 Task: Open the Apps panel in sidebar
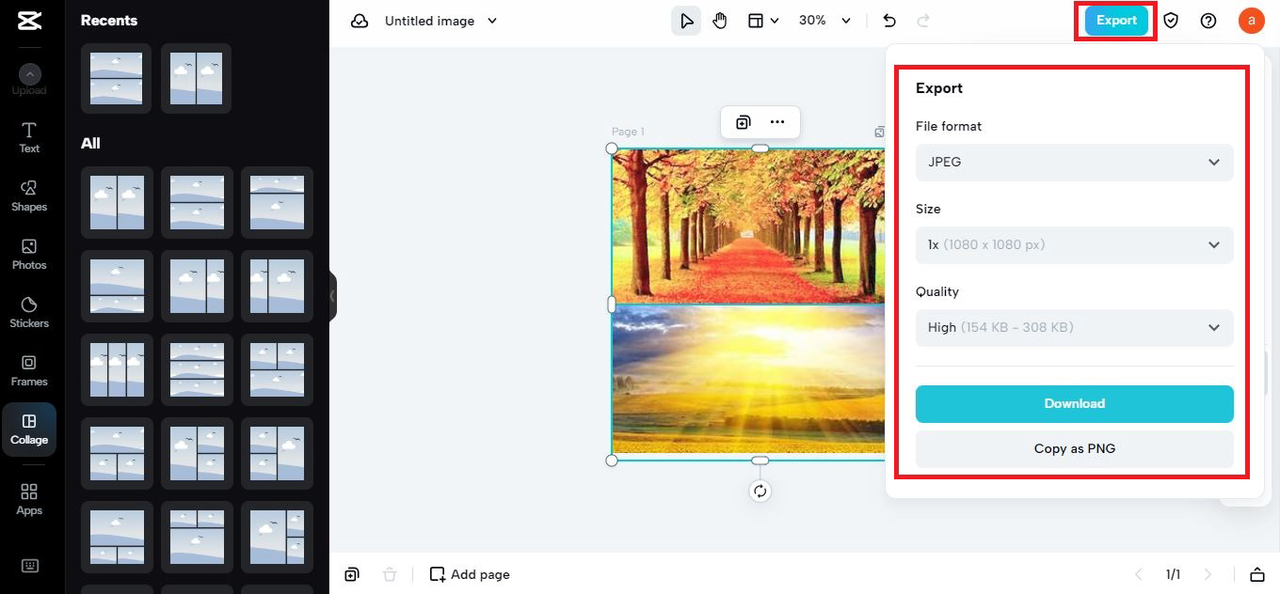(x=29, y=499)
